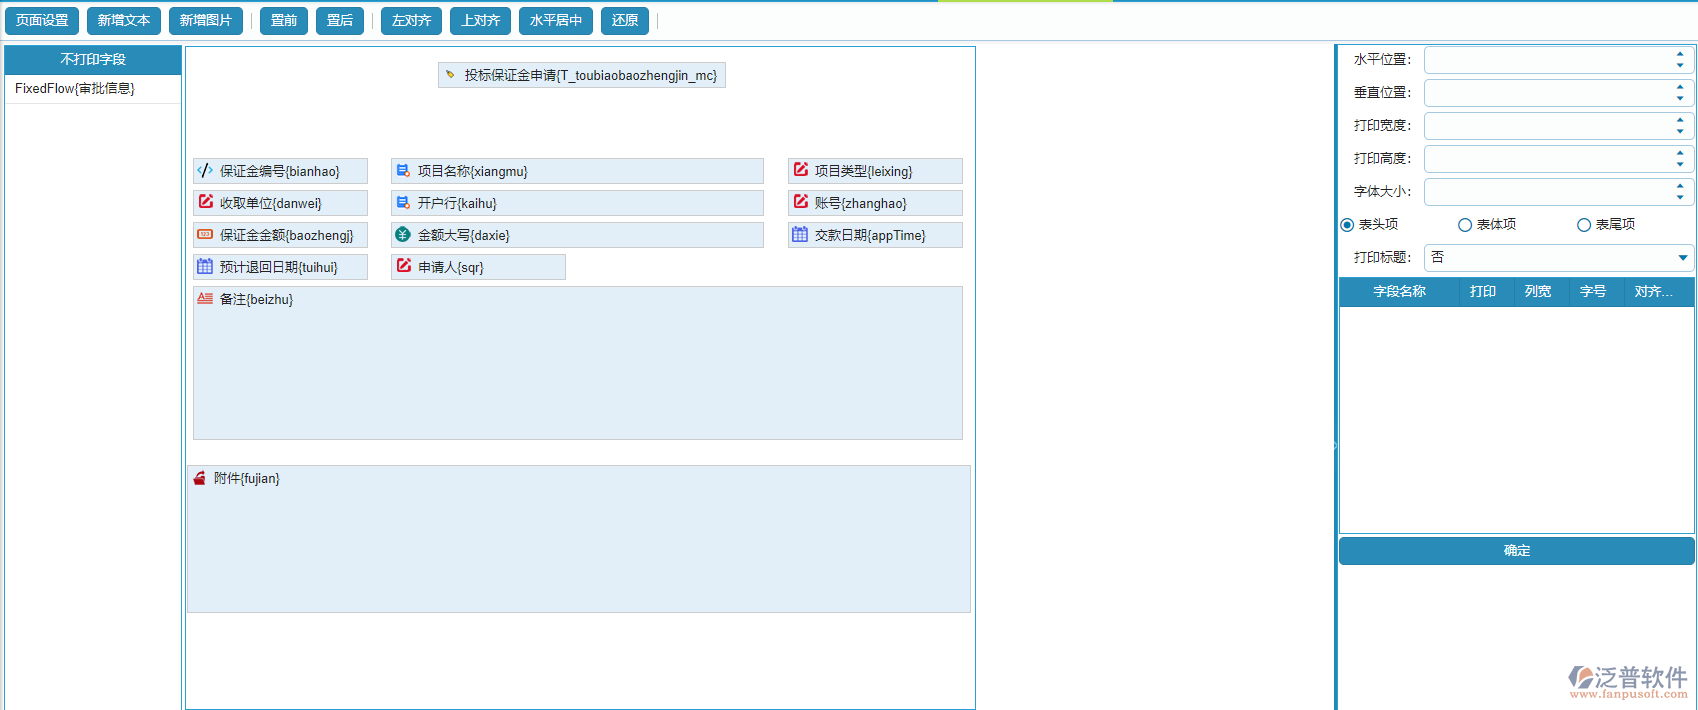Click the 确定 confirm button

[x=1517, y=551]
